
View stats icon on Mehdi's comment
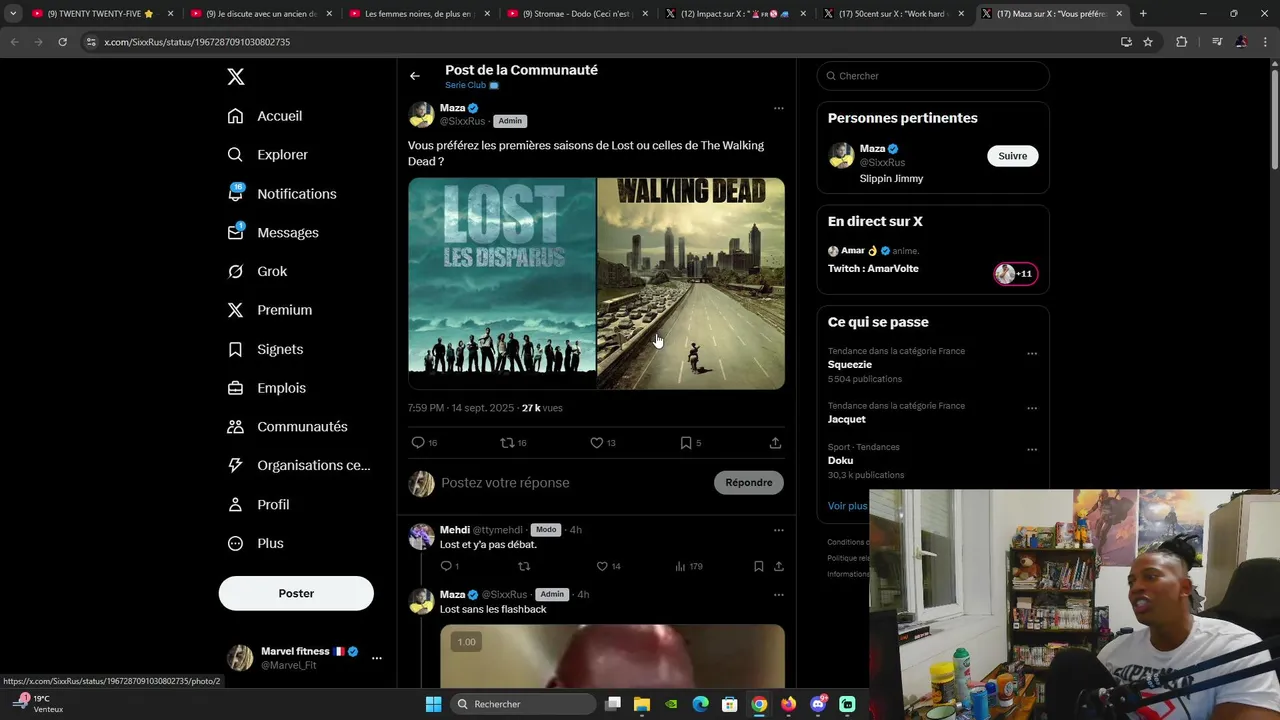pyautogui.click(x=680, y=566)
